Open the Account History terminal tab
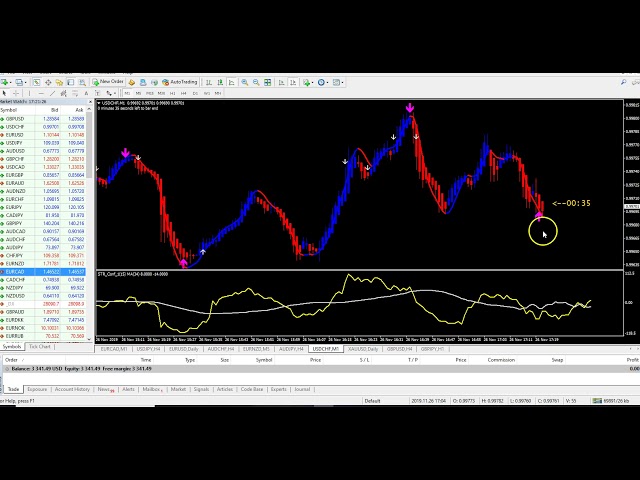Screen dimensions: 640x480 (71, 389)
